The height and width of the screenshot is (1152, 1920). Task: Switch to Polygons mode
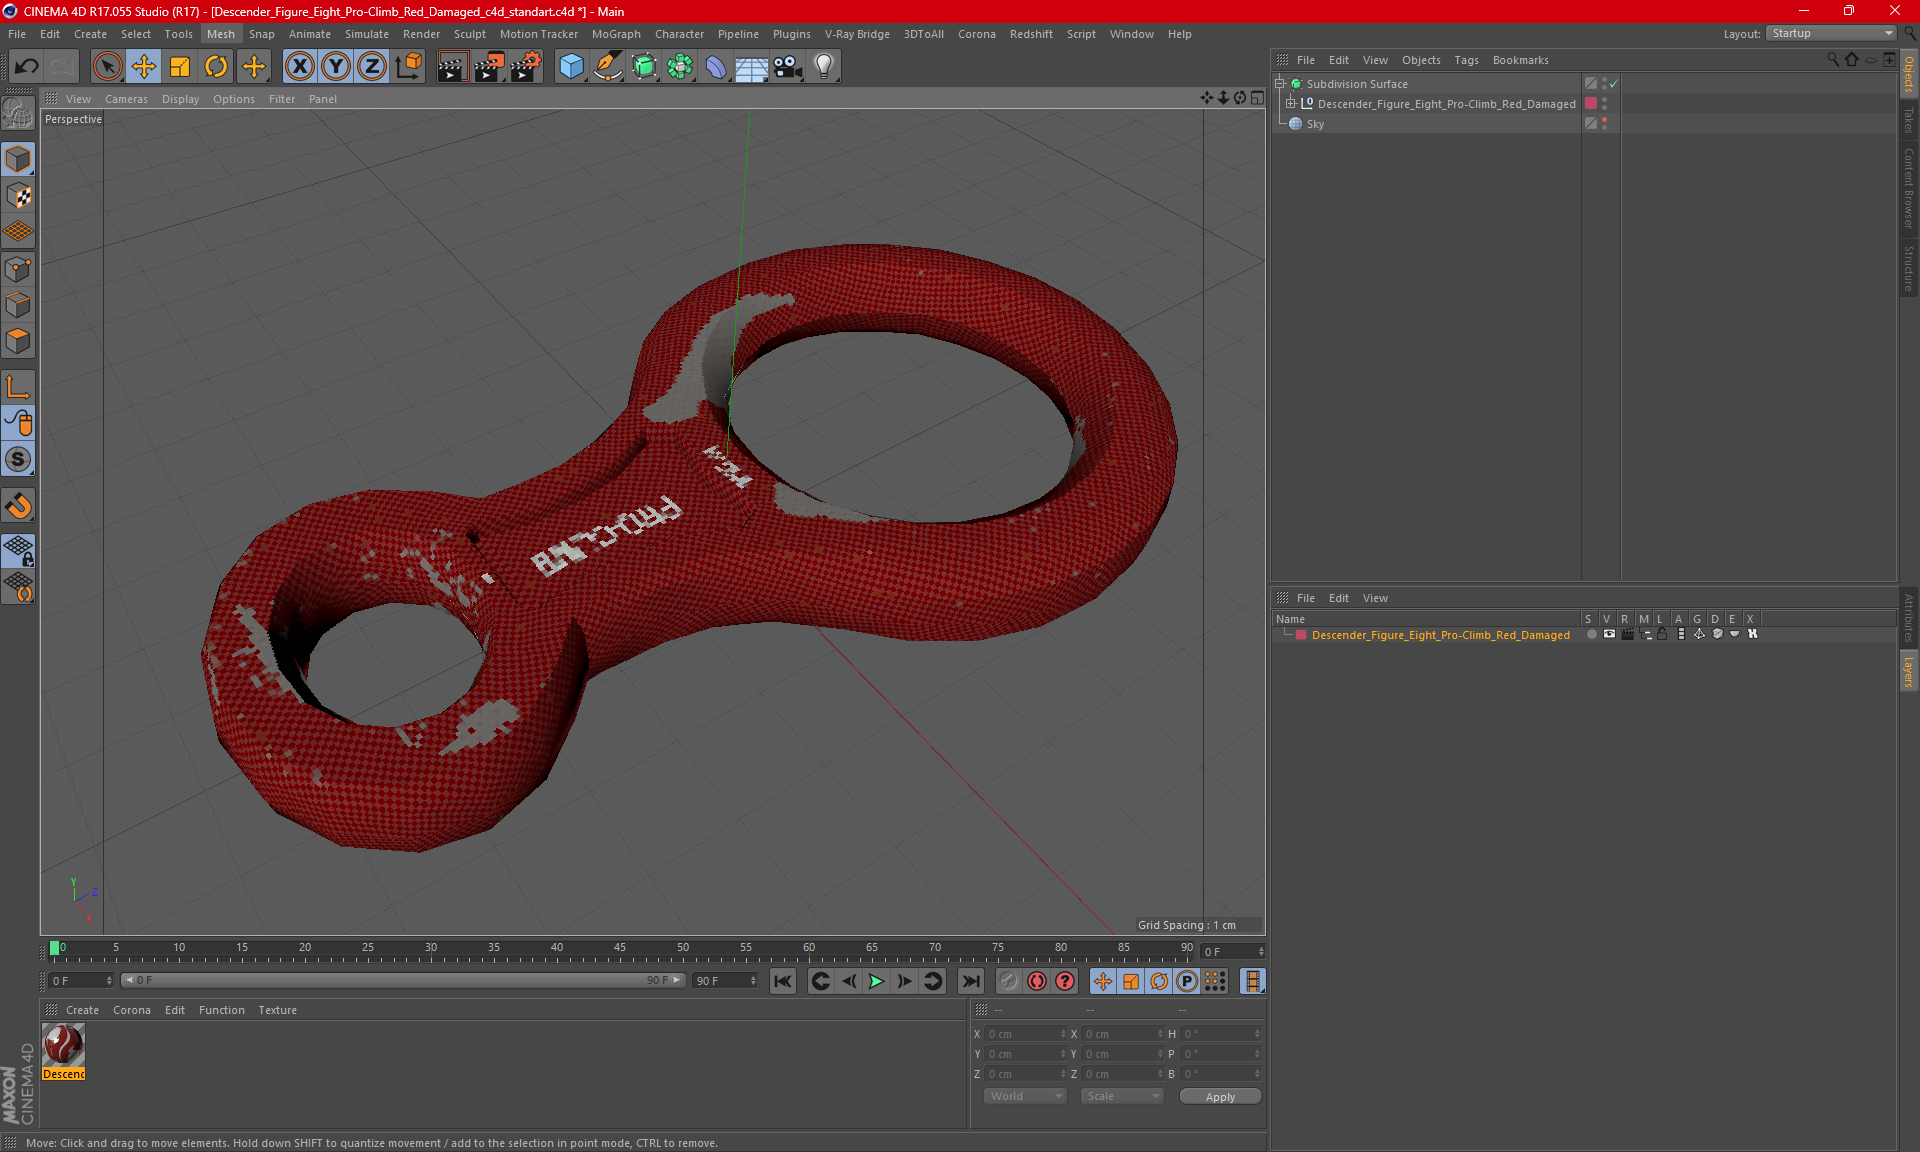(x=18, y=341)
